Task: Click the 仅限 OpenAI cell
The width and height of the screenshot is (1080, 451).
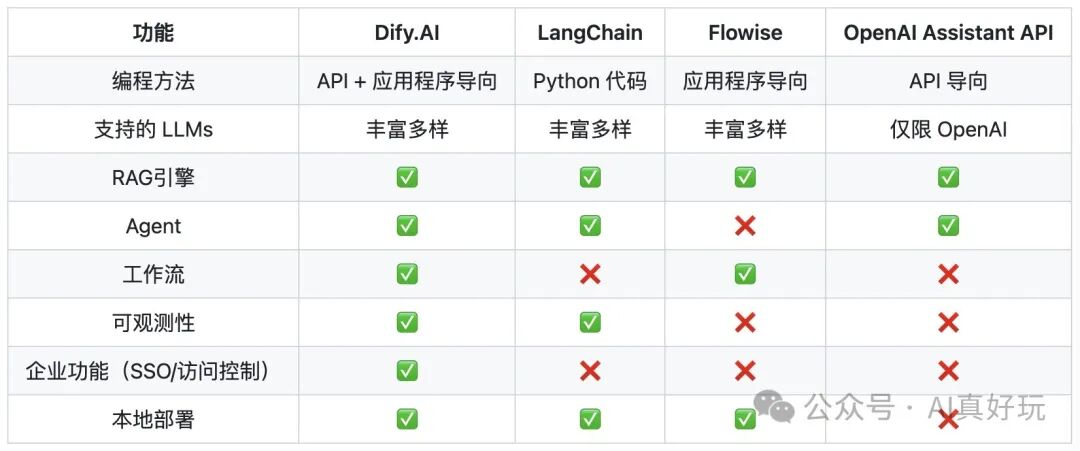Action: (948, 129)
